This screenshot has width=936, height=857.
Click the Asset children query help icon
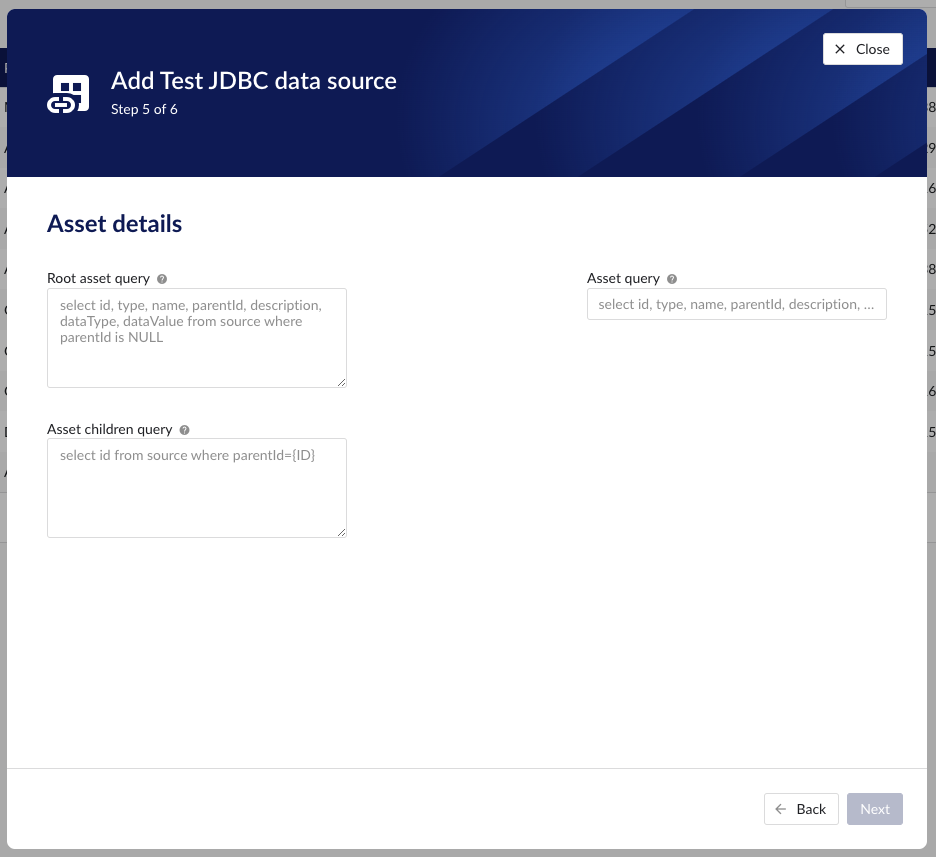pos(184,429)
